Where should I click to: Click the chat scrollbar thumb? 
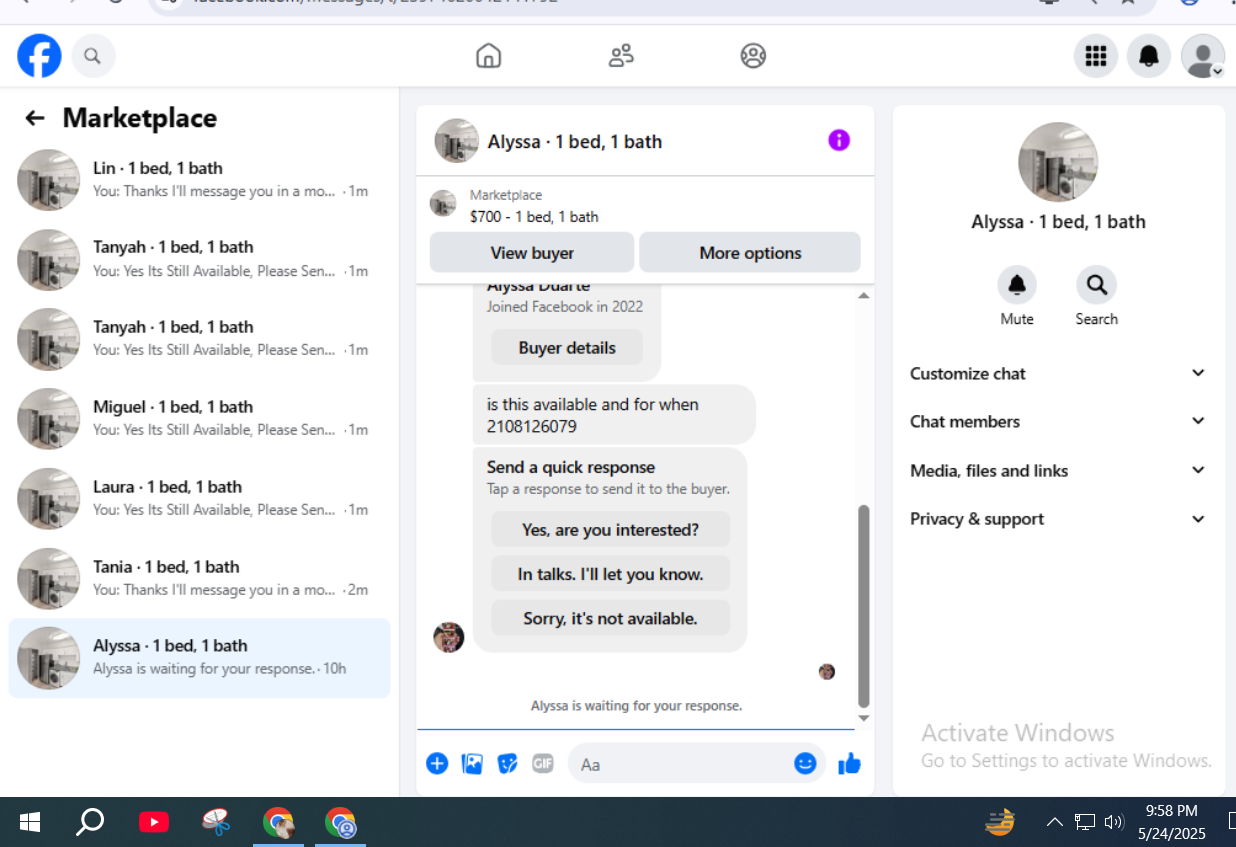tap(864, 606)
